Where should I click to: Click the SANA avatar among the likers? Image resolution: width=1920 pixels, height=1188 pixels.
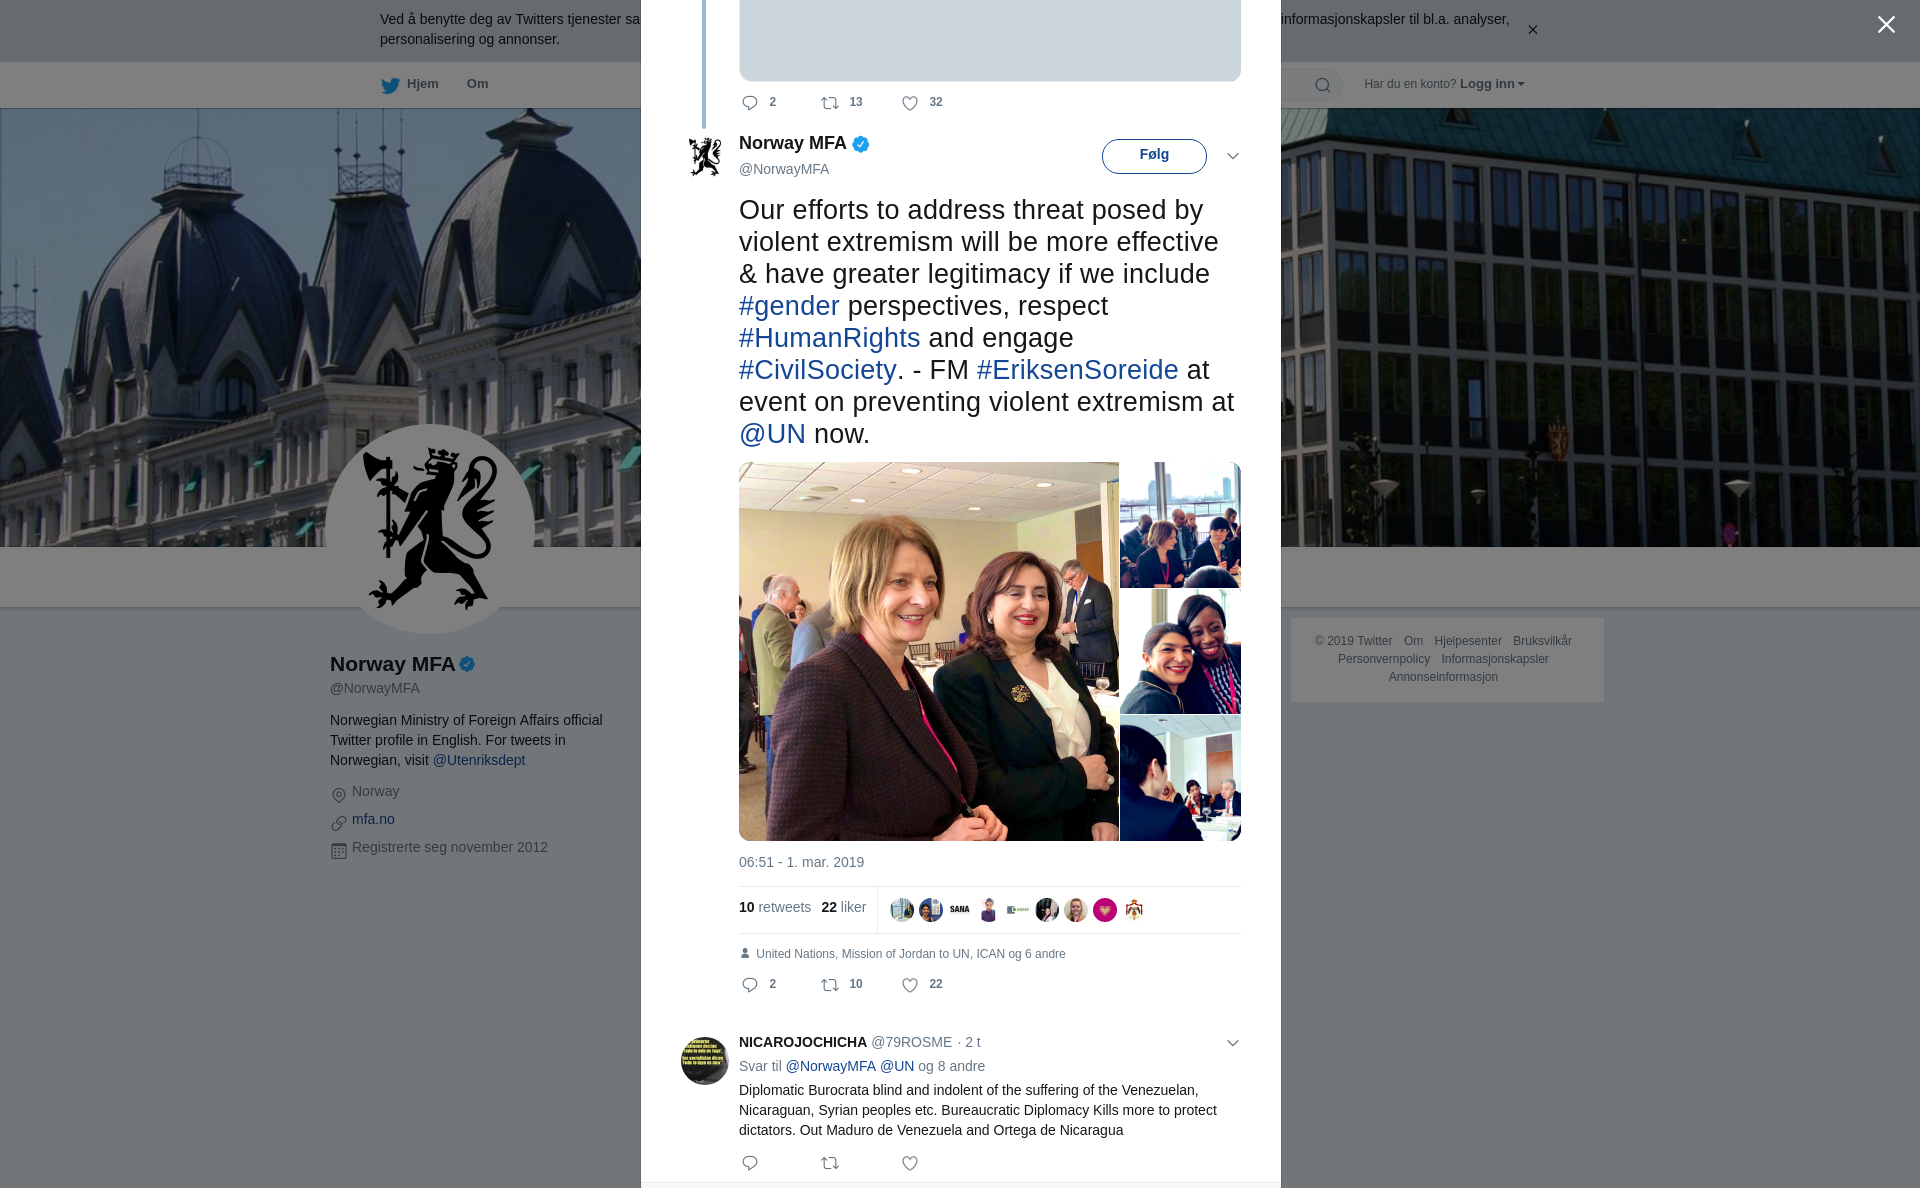click(x=960, y=910)
